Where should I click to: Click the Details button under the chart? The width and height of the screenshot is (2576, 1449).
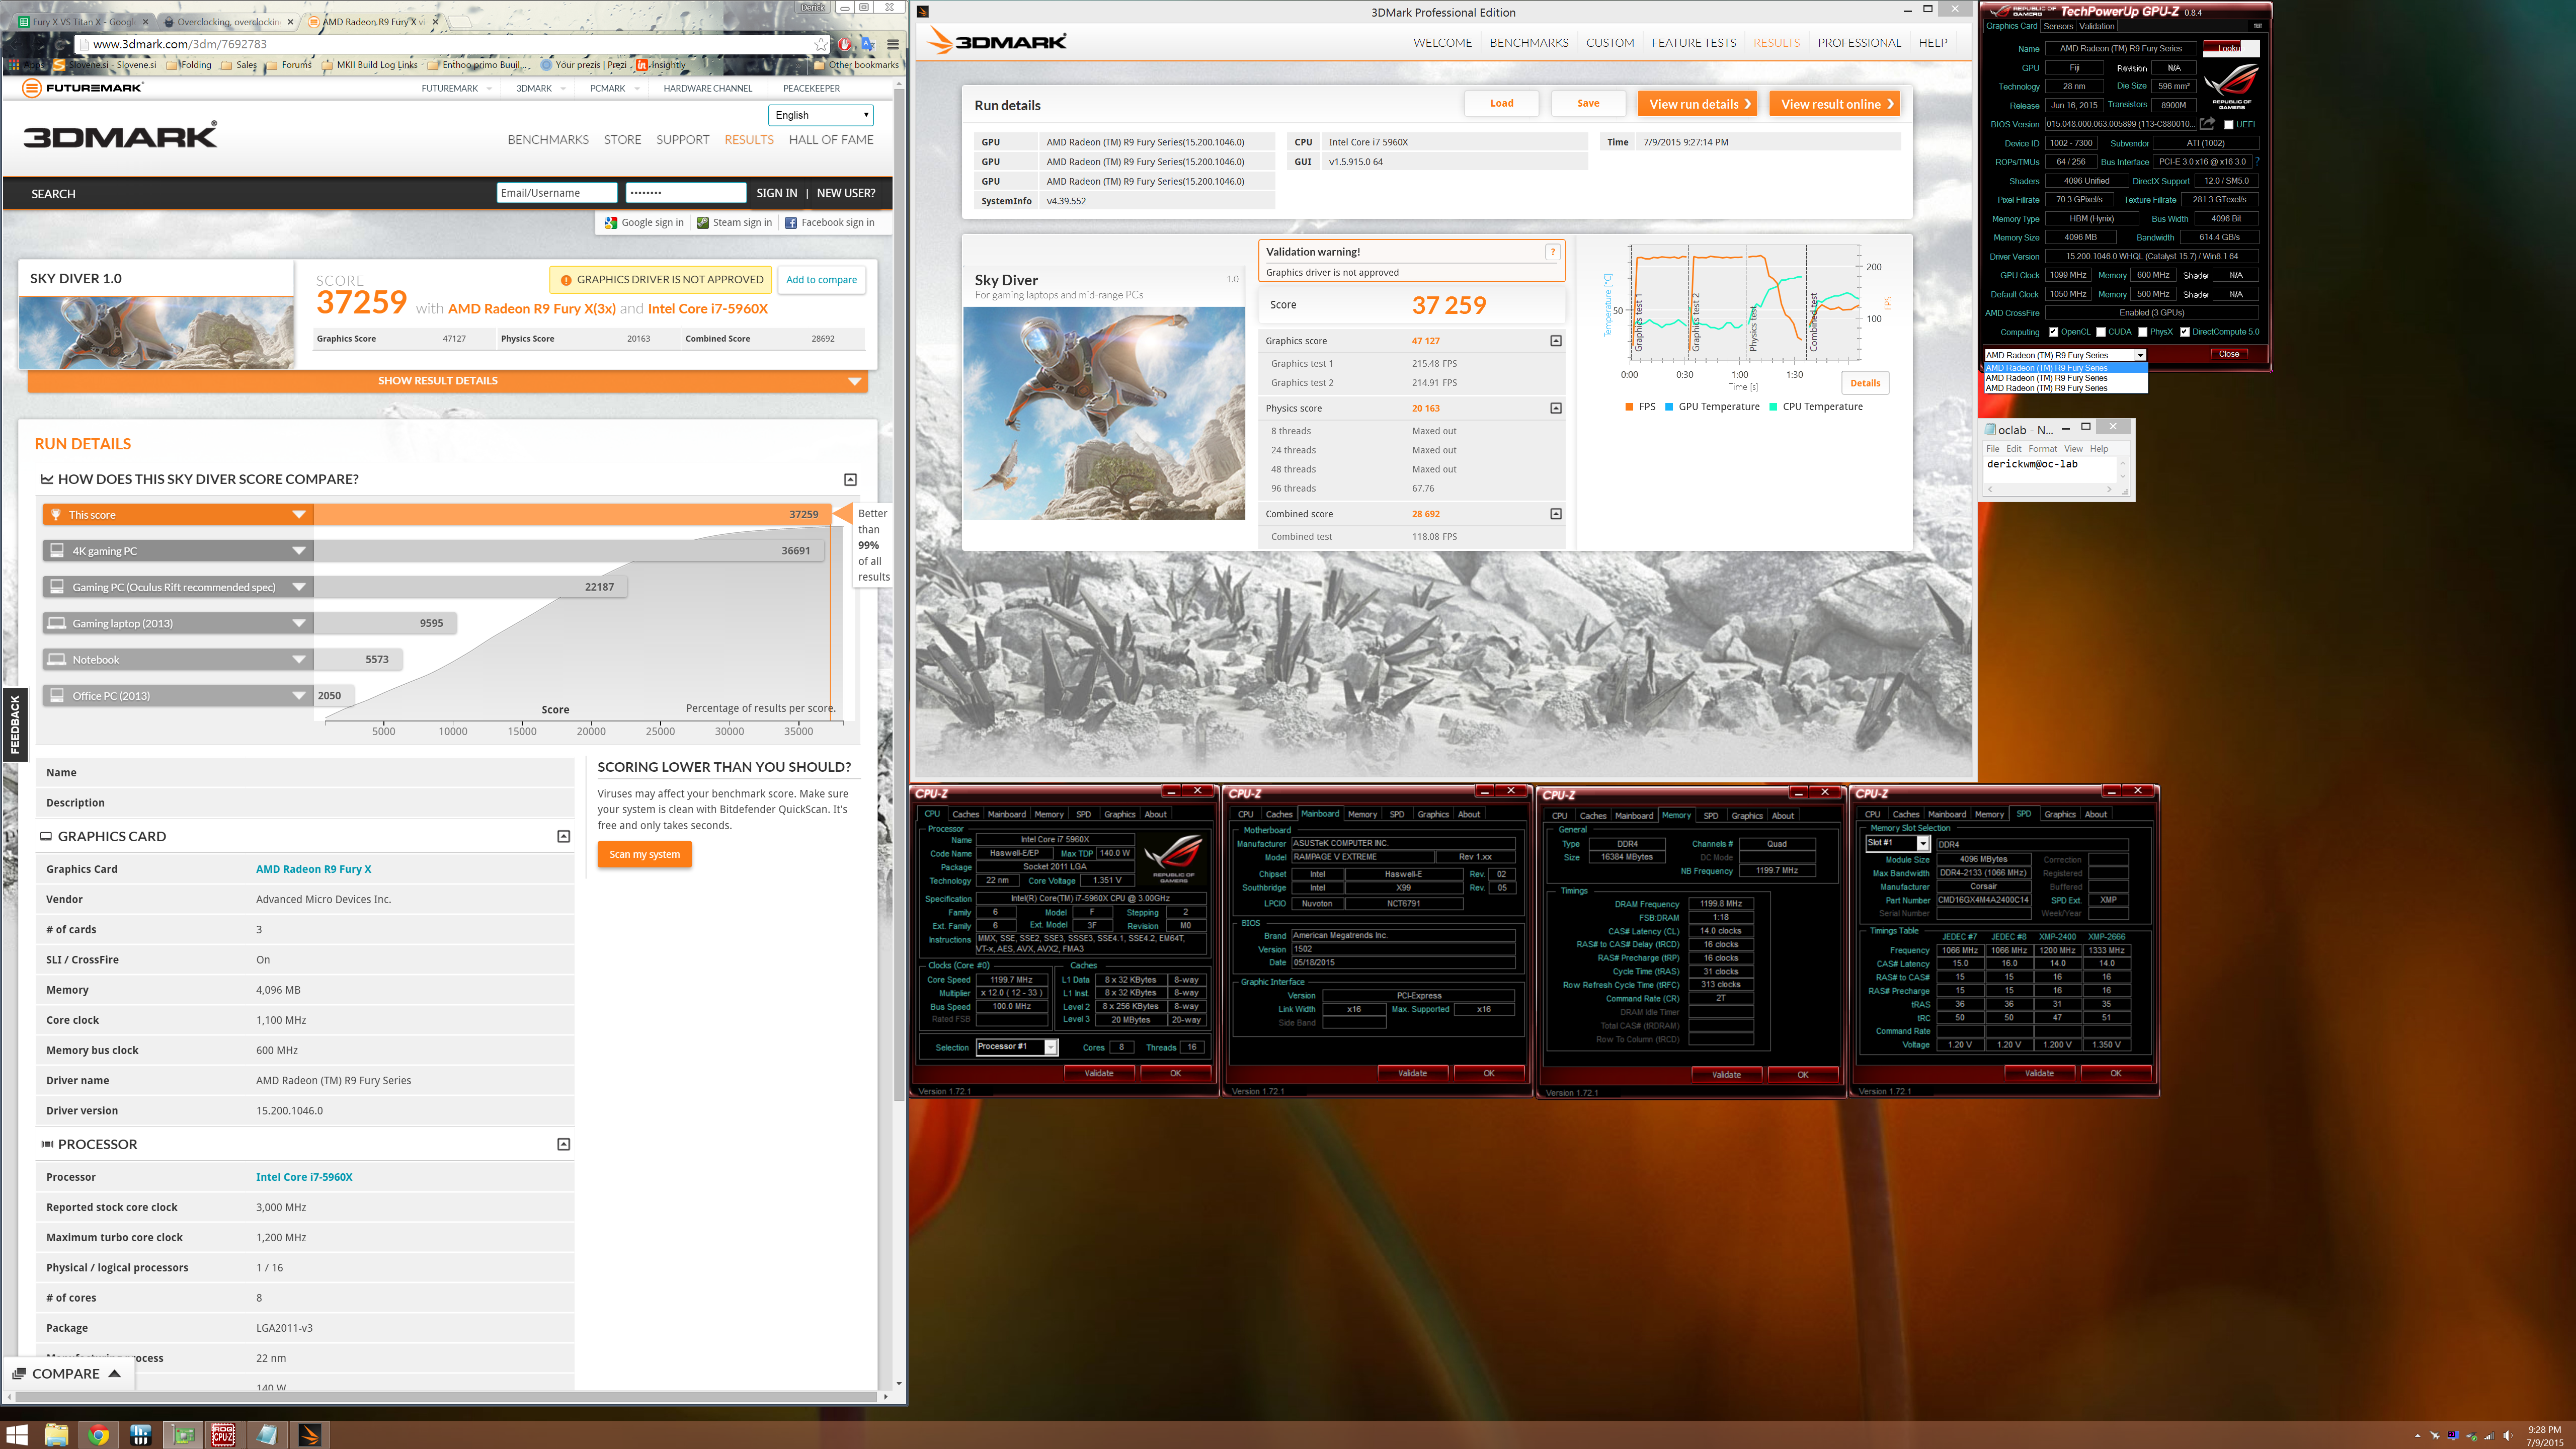[1864, 383]
